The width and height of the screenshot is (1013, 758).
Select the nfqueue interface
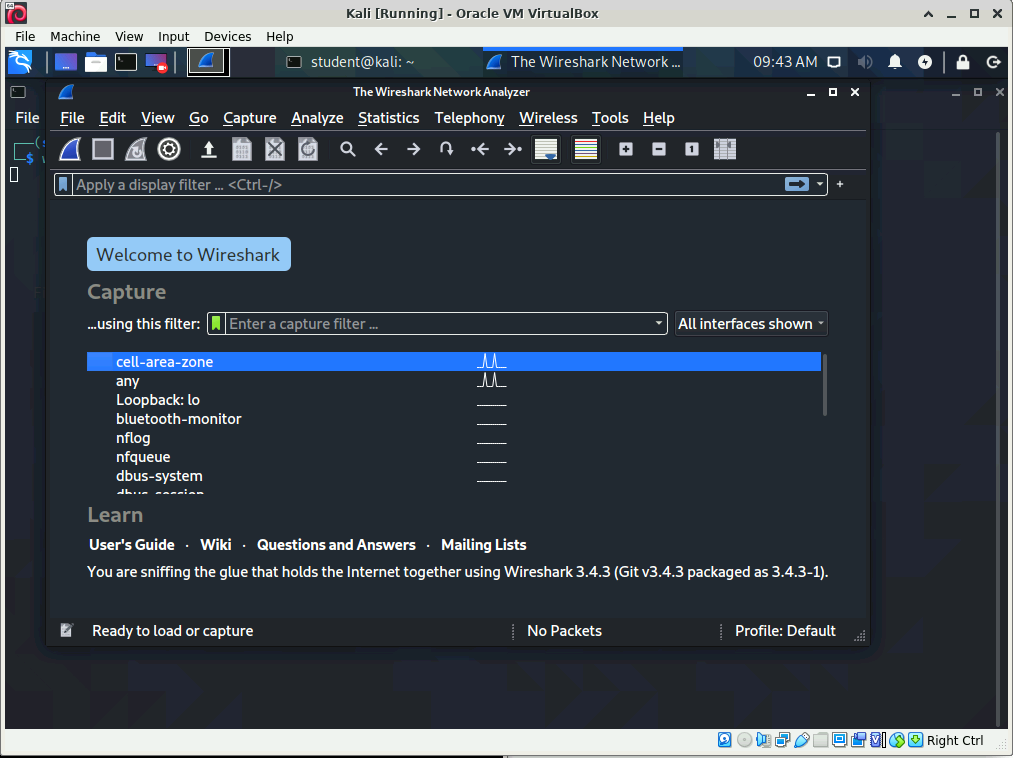[454, 457]
